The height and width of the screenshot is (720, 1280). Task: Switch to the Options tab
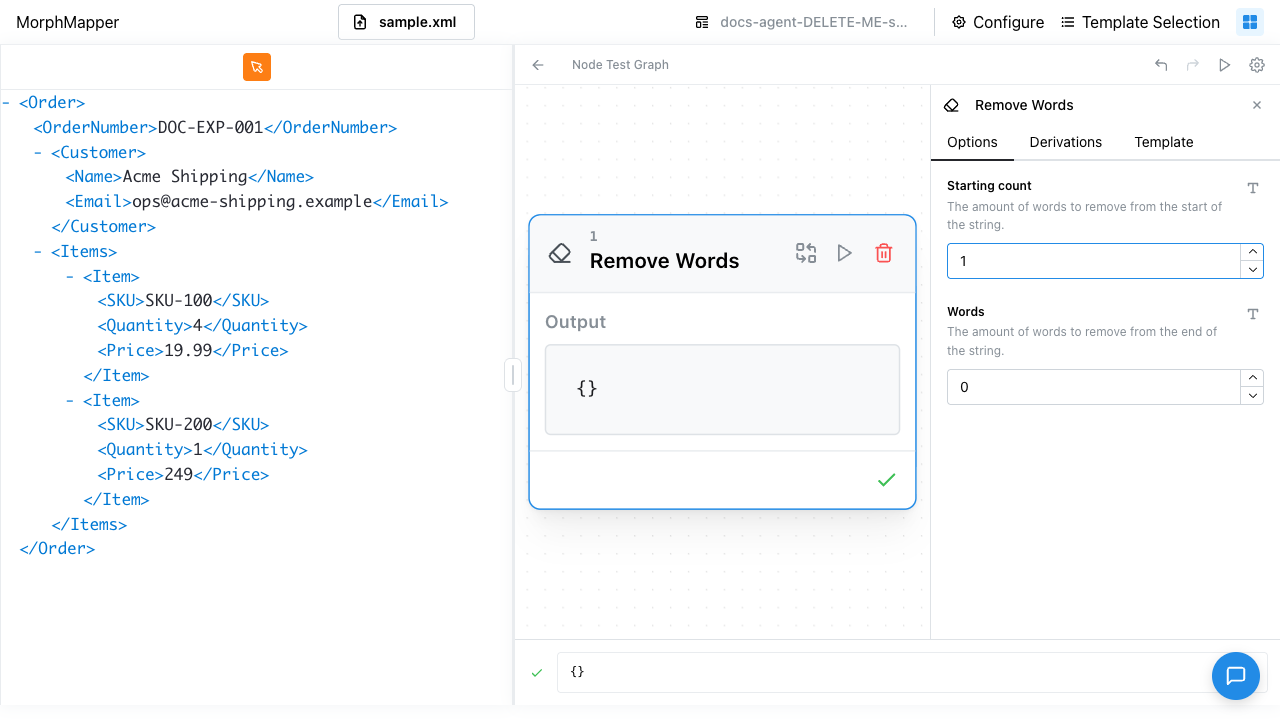click(972, 142)
